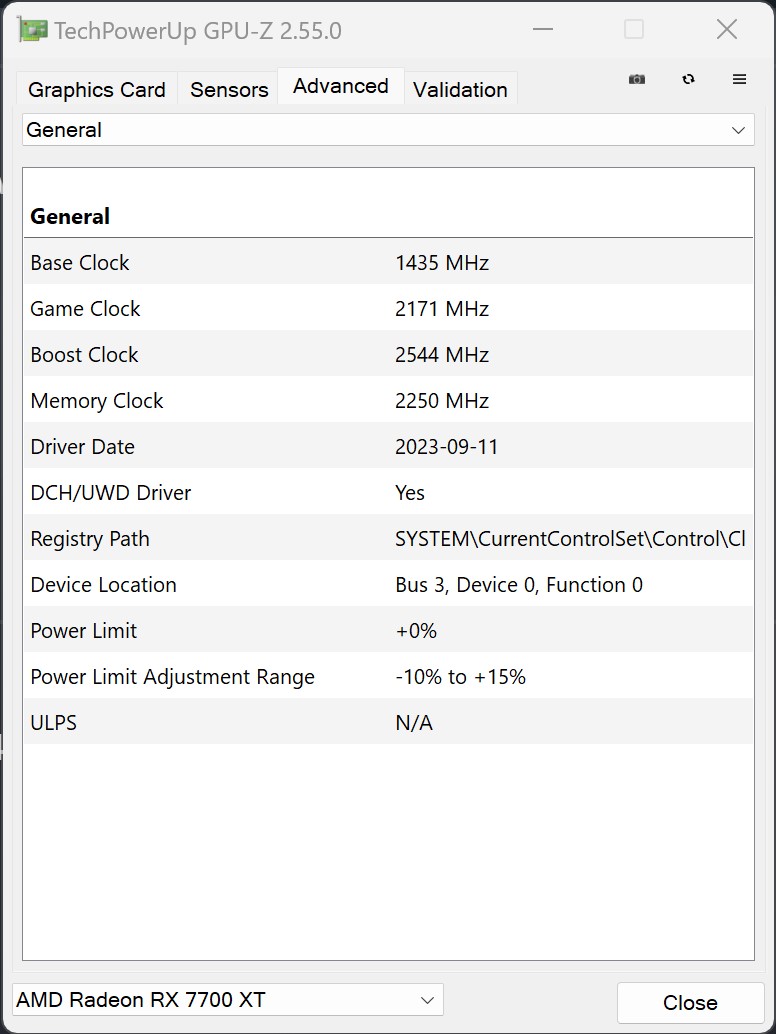
Task: Click the 2544 MHz value
Action: 442,355
